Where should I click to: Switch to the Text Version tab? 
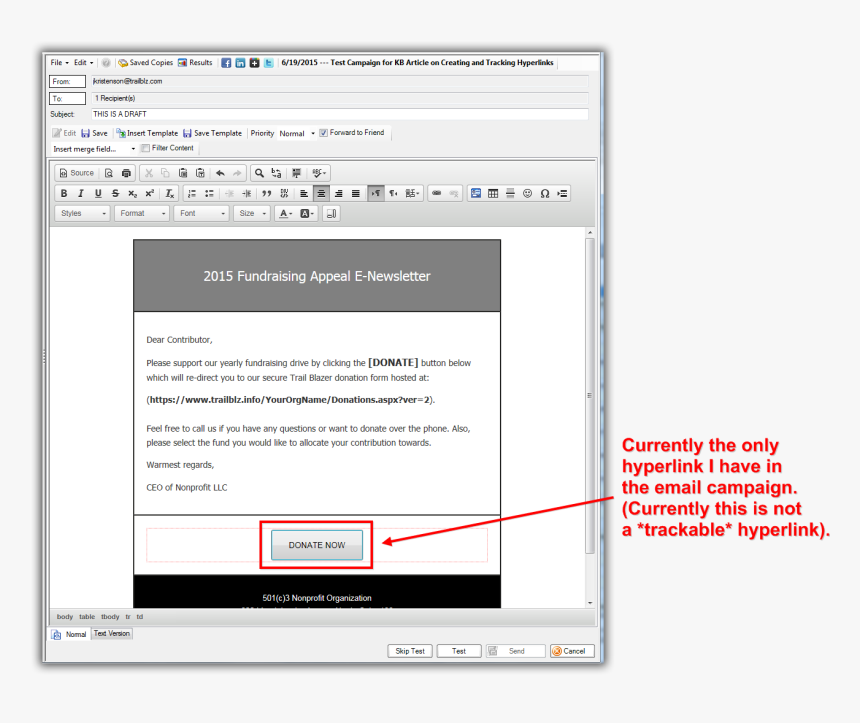pos(112,634)
